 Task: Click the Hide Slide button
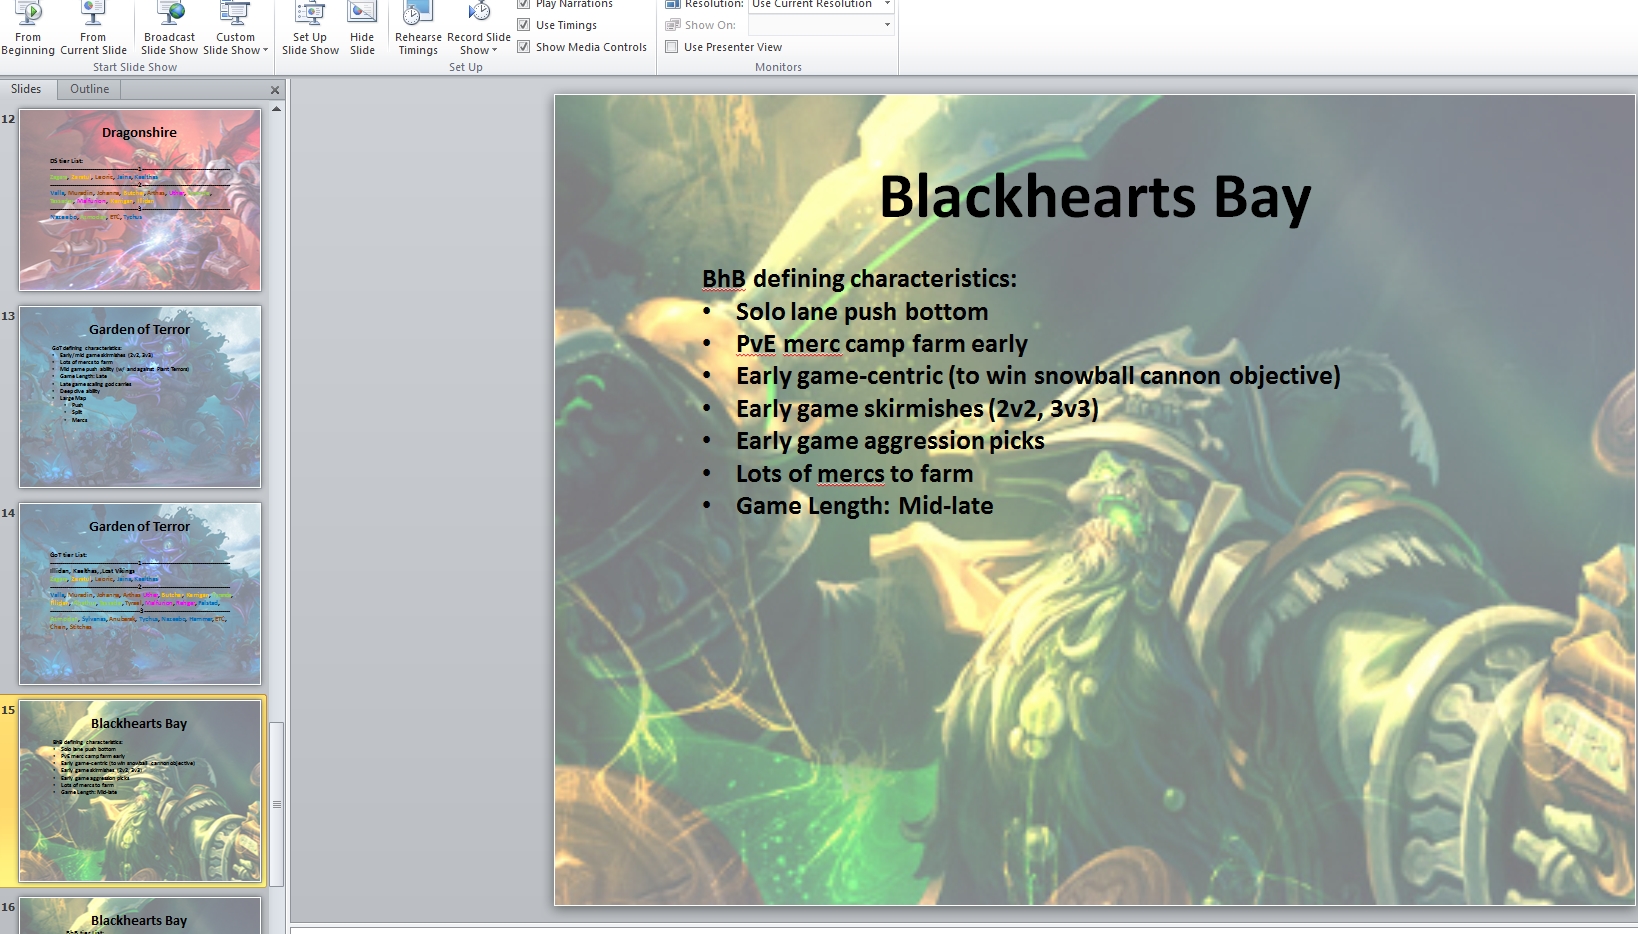point(362,28)
